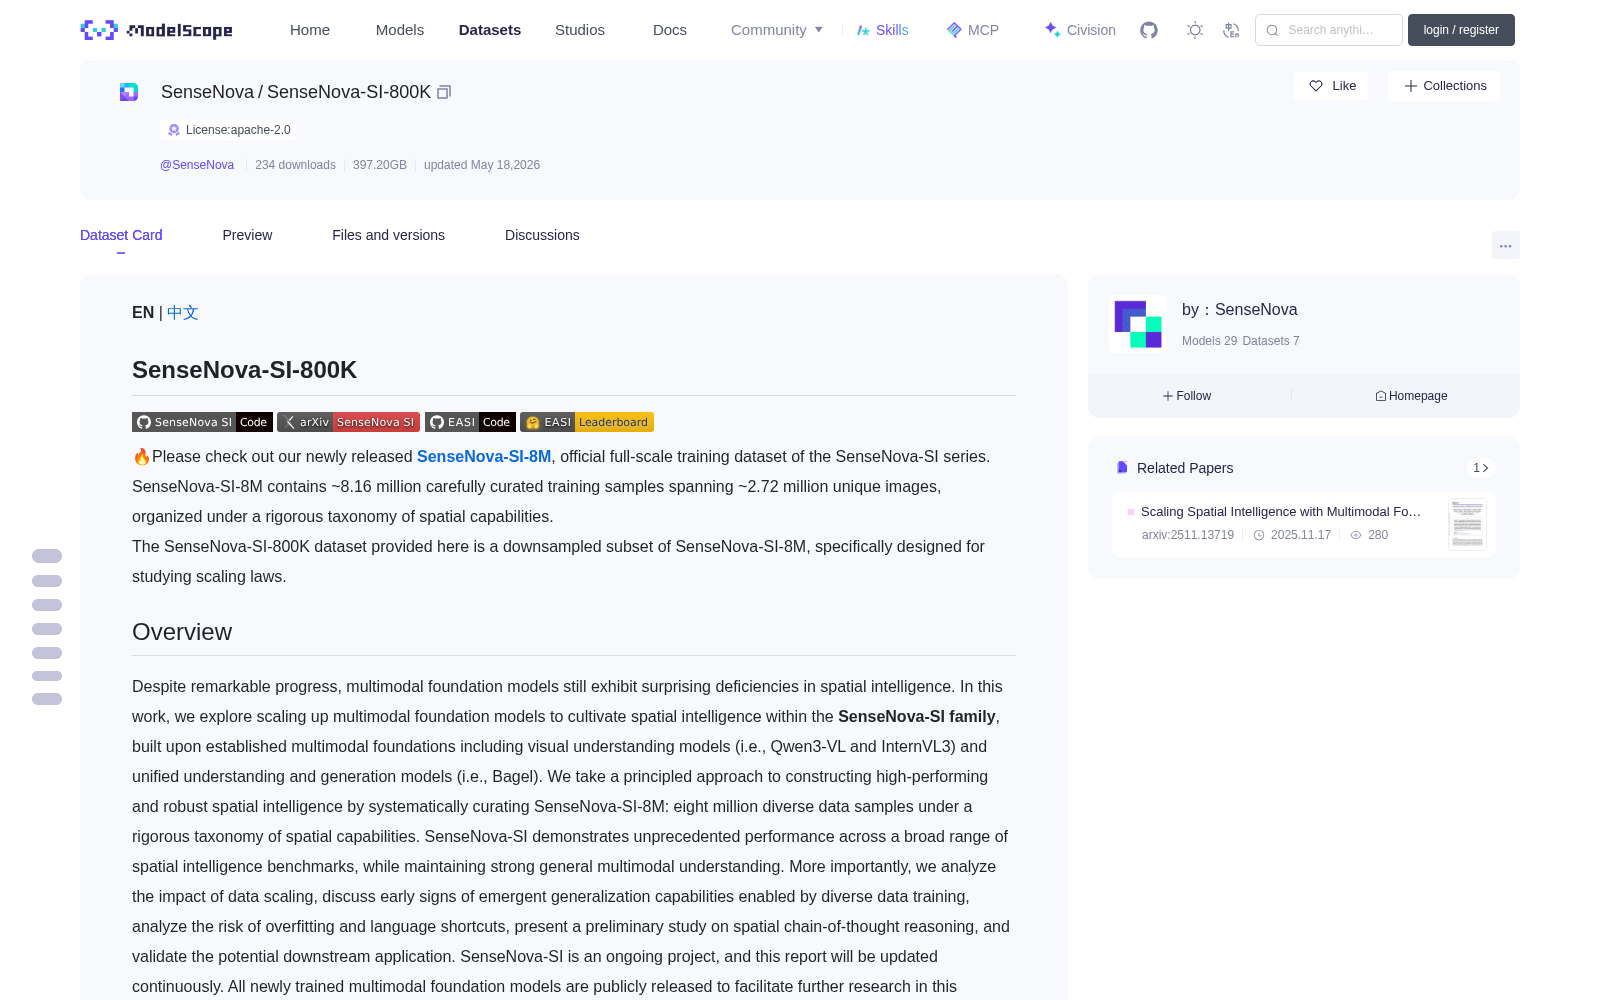Open the EASI Code GitHub badge

pos(470,422)
